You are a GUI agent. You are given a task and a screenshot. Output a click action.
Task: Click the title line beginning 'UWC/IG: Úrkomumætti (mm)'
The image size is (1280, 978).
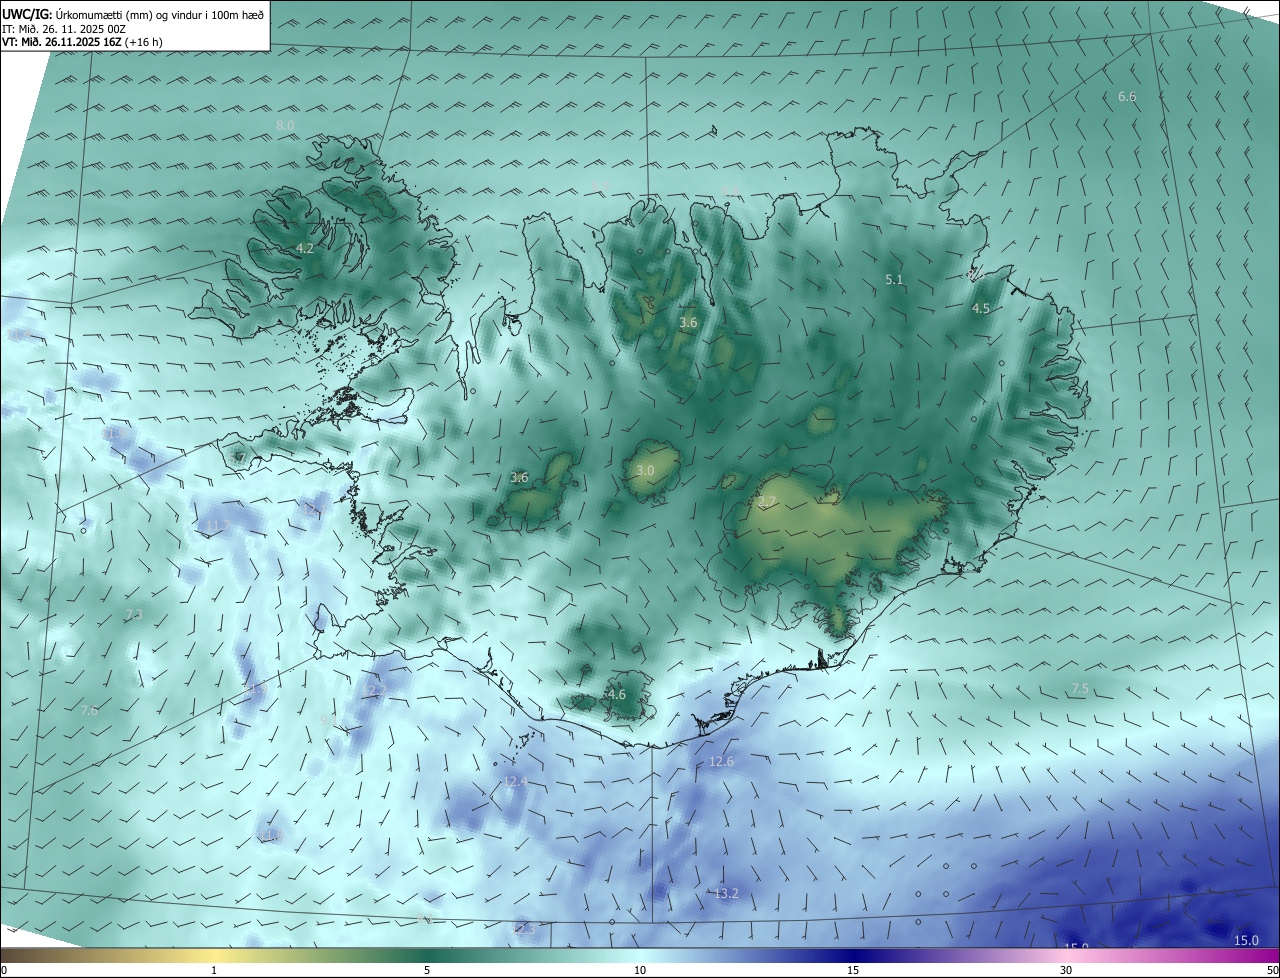tap(133, 14)
